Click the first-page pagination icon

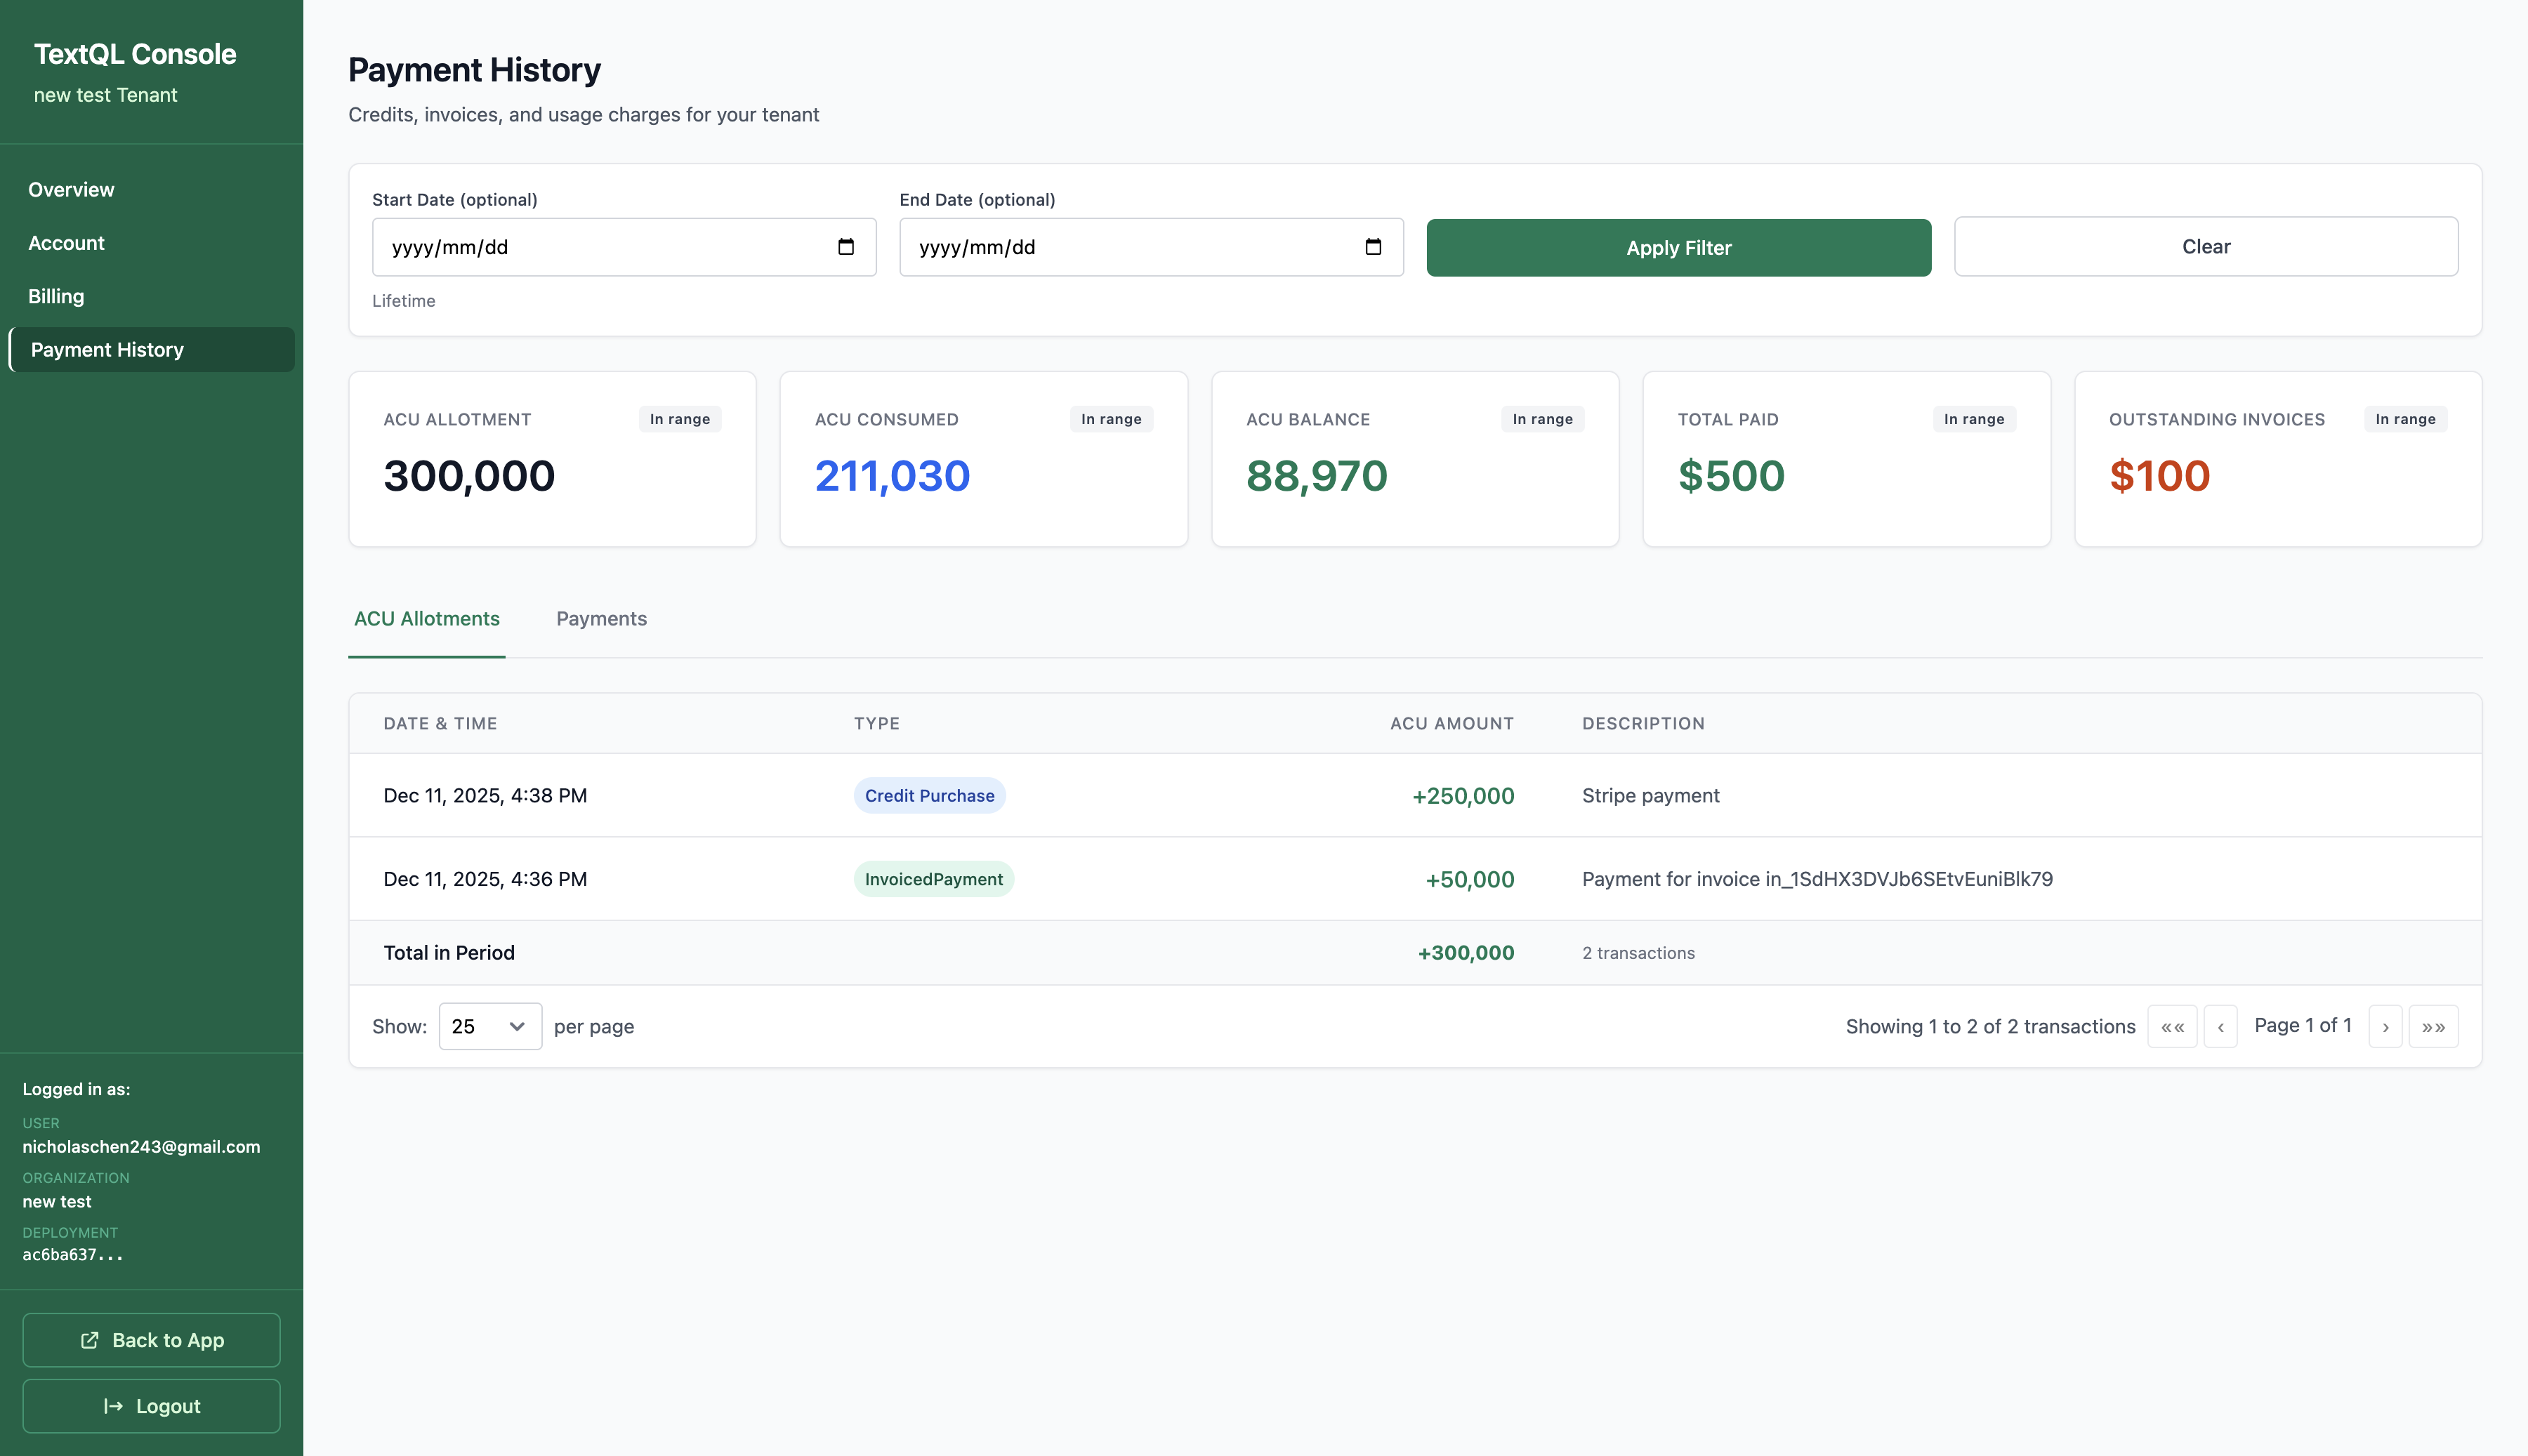(x=2172, y=1026)
